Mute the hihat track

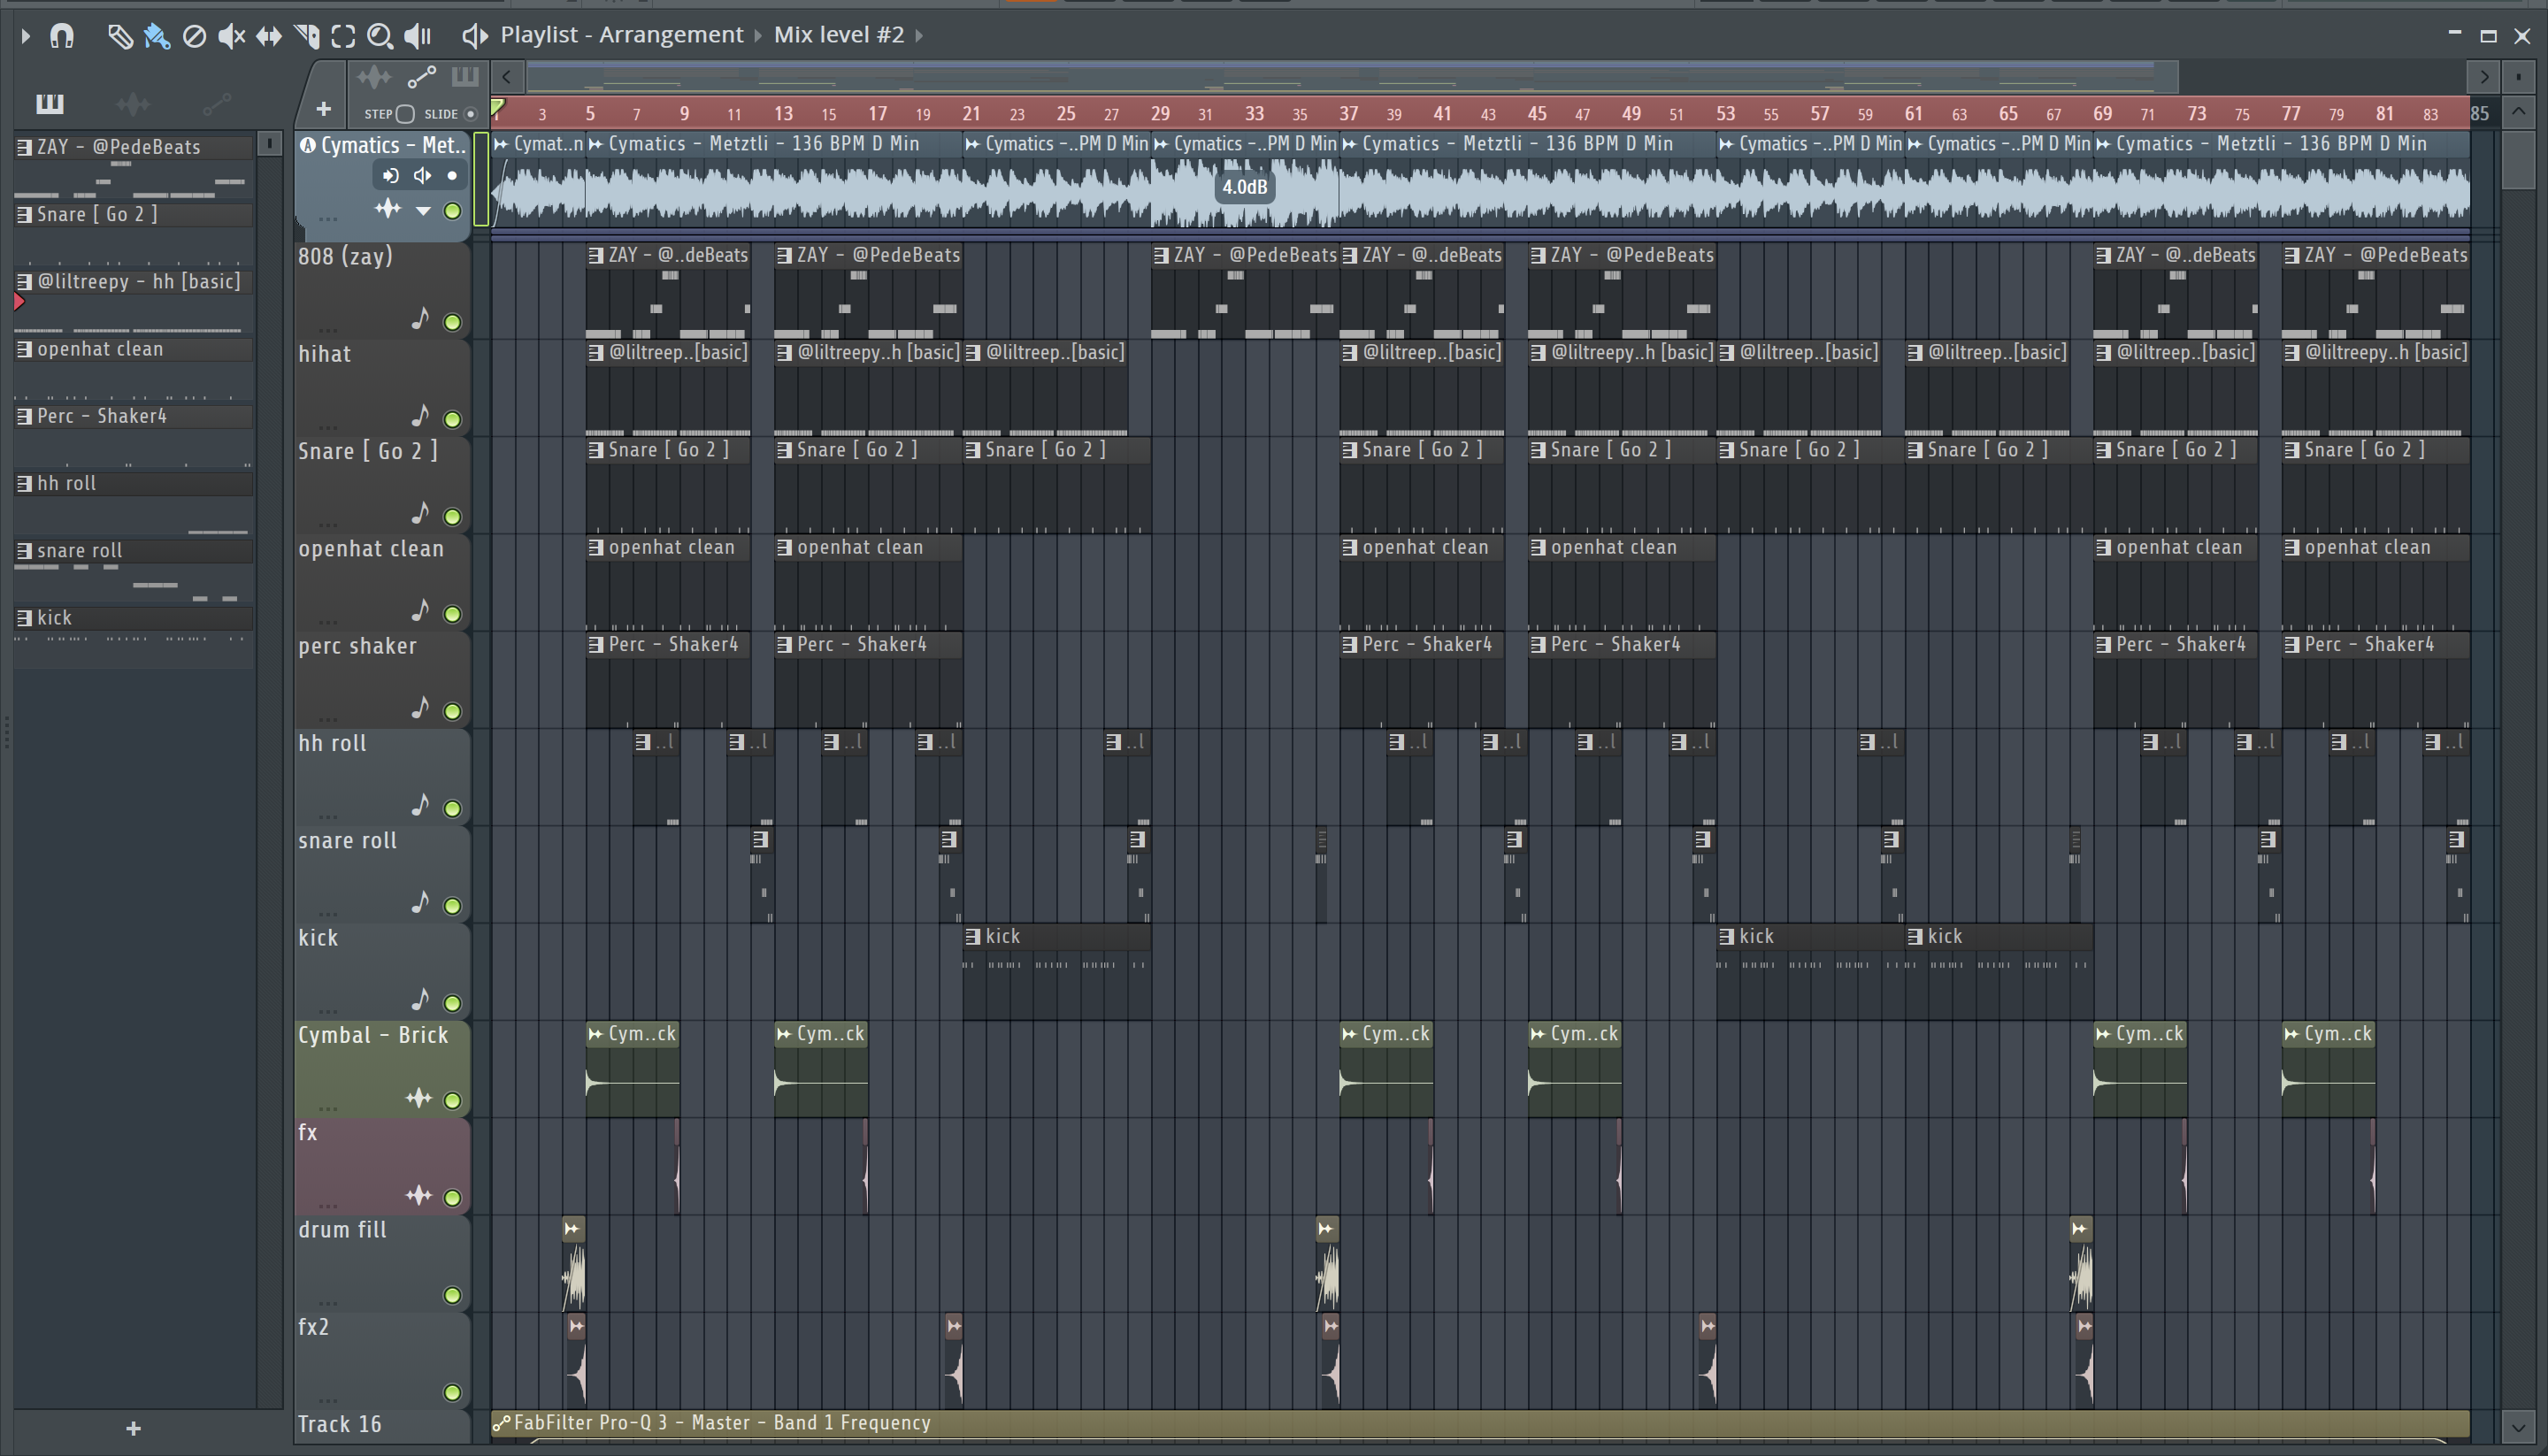452,419
